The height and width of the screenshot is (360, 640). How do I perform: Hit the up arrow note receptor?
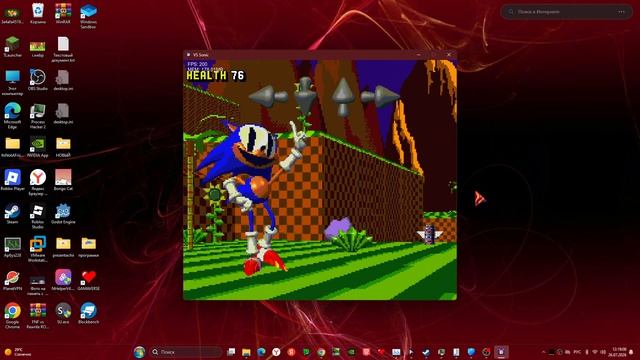point(343,97)
